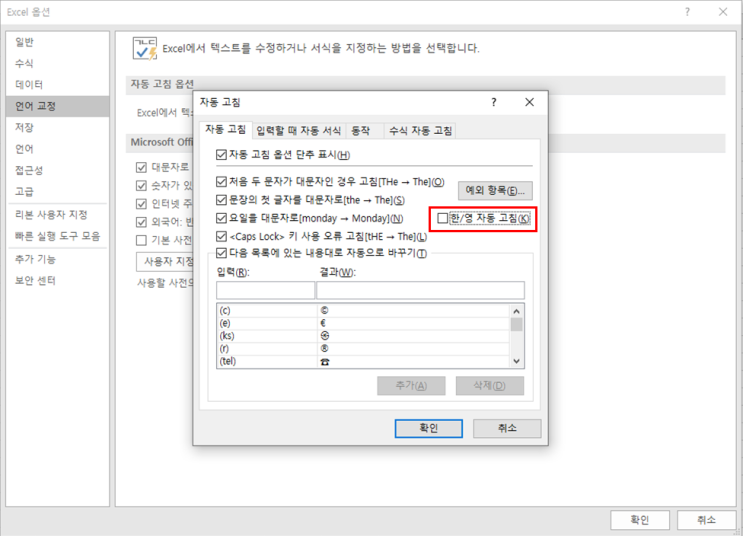
Task: Click the 삭제 button
Action: tap(490, 386)
